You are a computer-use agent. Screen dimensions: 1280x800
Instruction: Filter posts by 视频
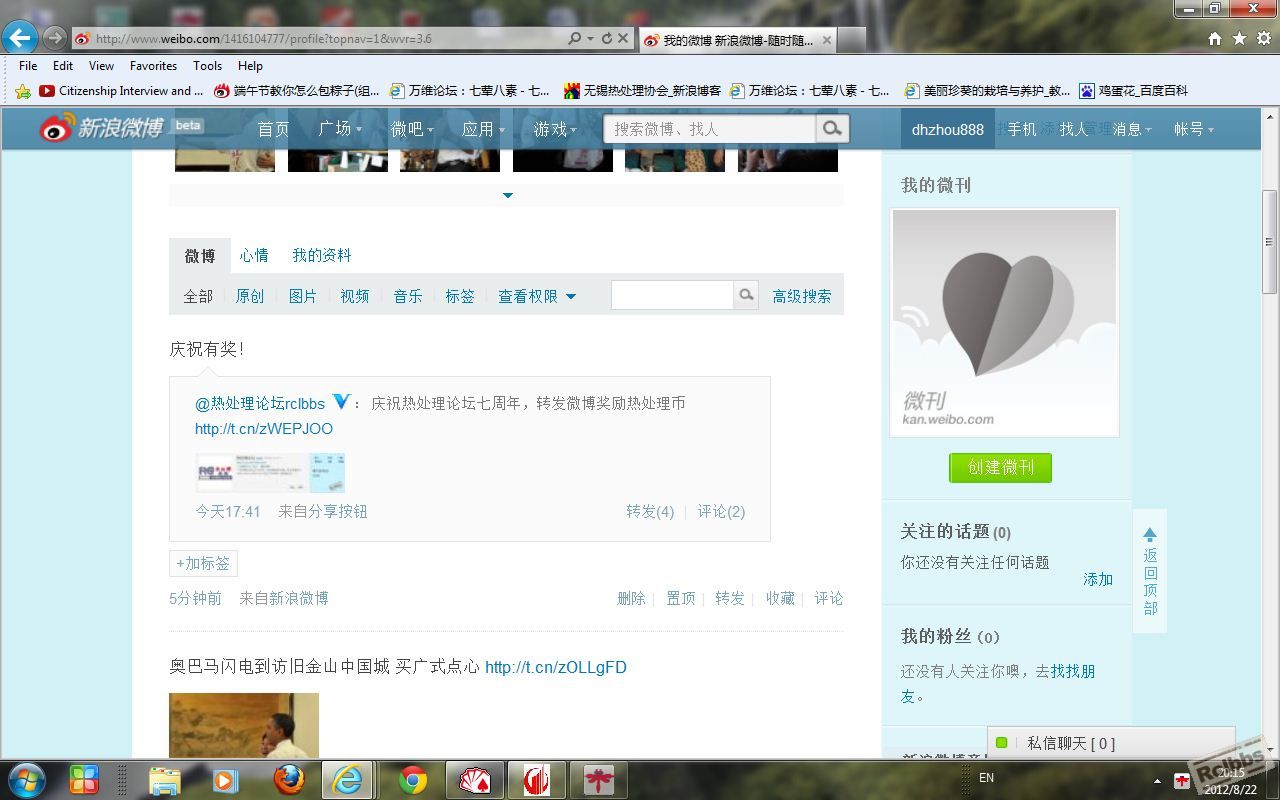point(355,296)
